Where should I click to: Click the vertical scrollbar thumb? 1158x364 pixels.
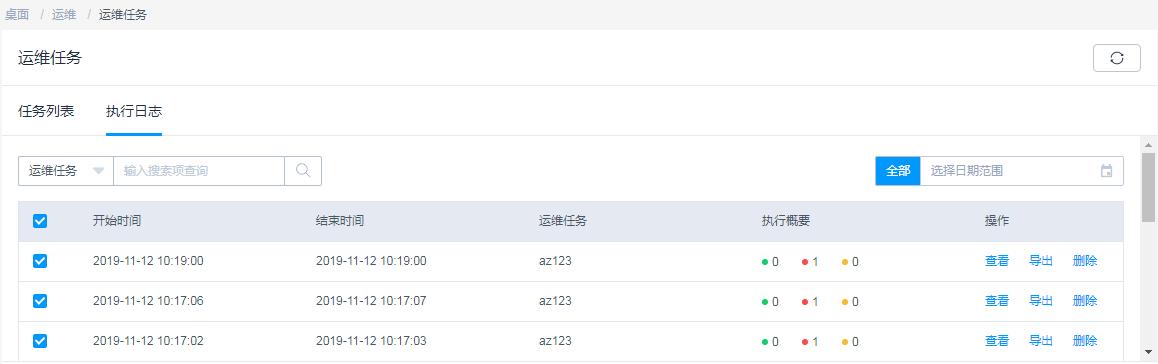tap(1148, 188)
